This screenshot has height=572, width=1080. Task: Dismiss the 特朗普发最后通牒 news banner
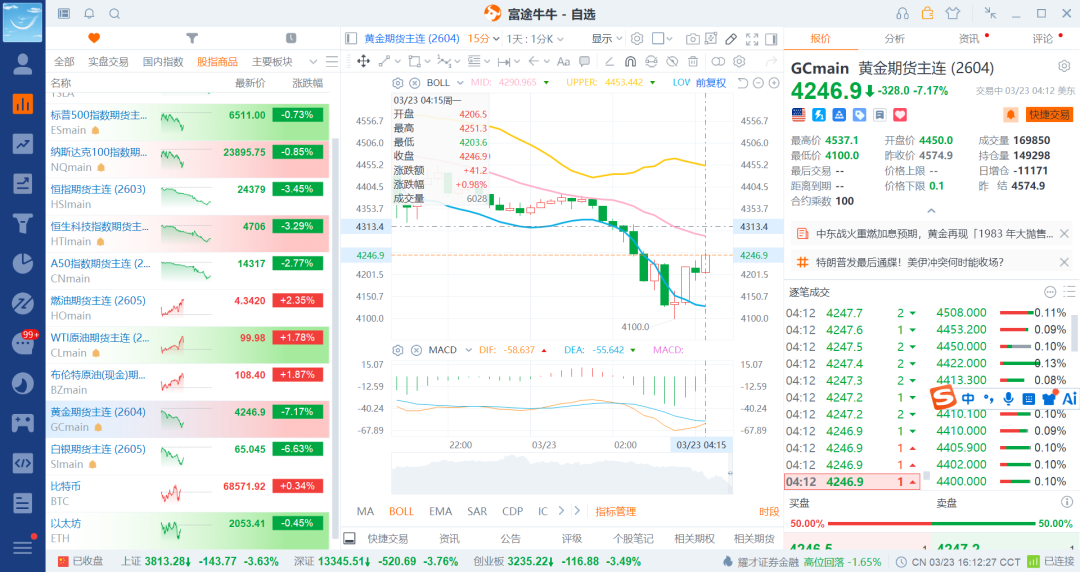(x=1064, y=262)
